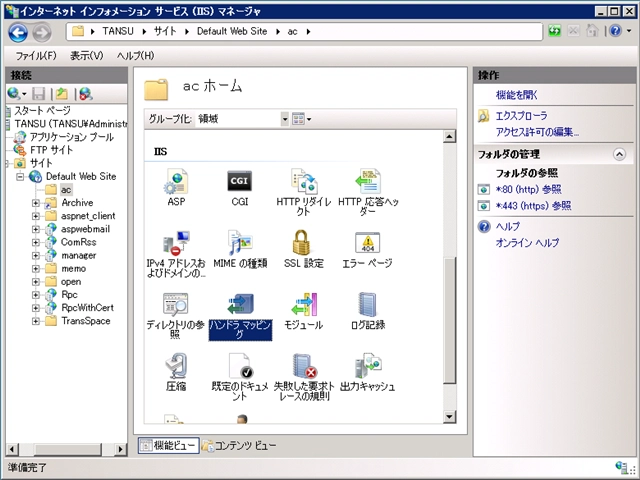Click the TANSU breadcrumb in address bar
This screenshot has height=480, width=640.
click(118, 31)
